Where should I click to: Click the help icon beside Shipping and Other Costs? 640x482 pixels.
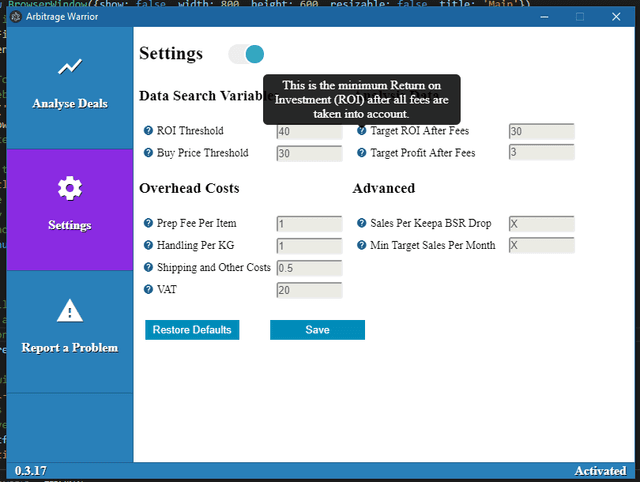click(x=148, y=267)
